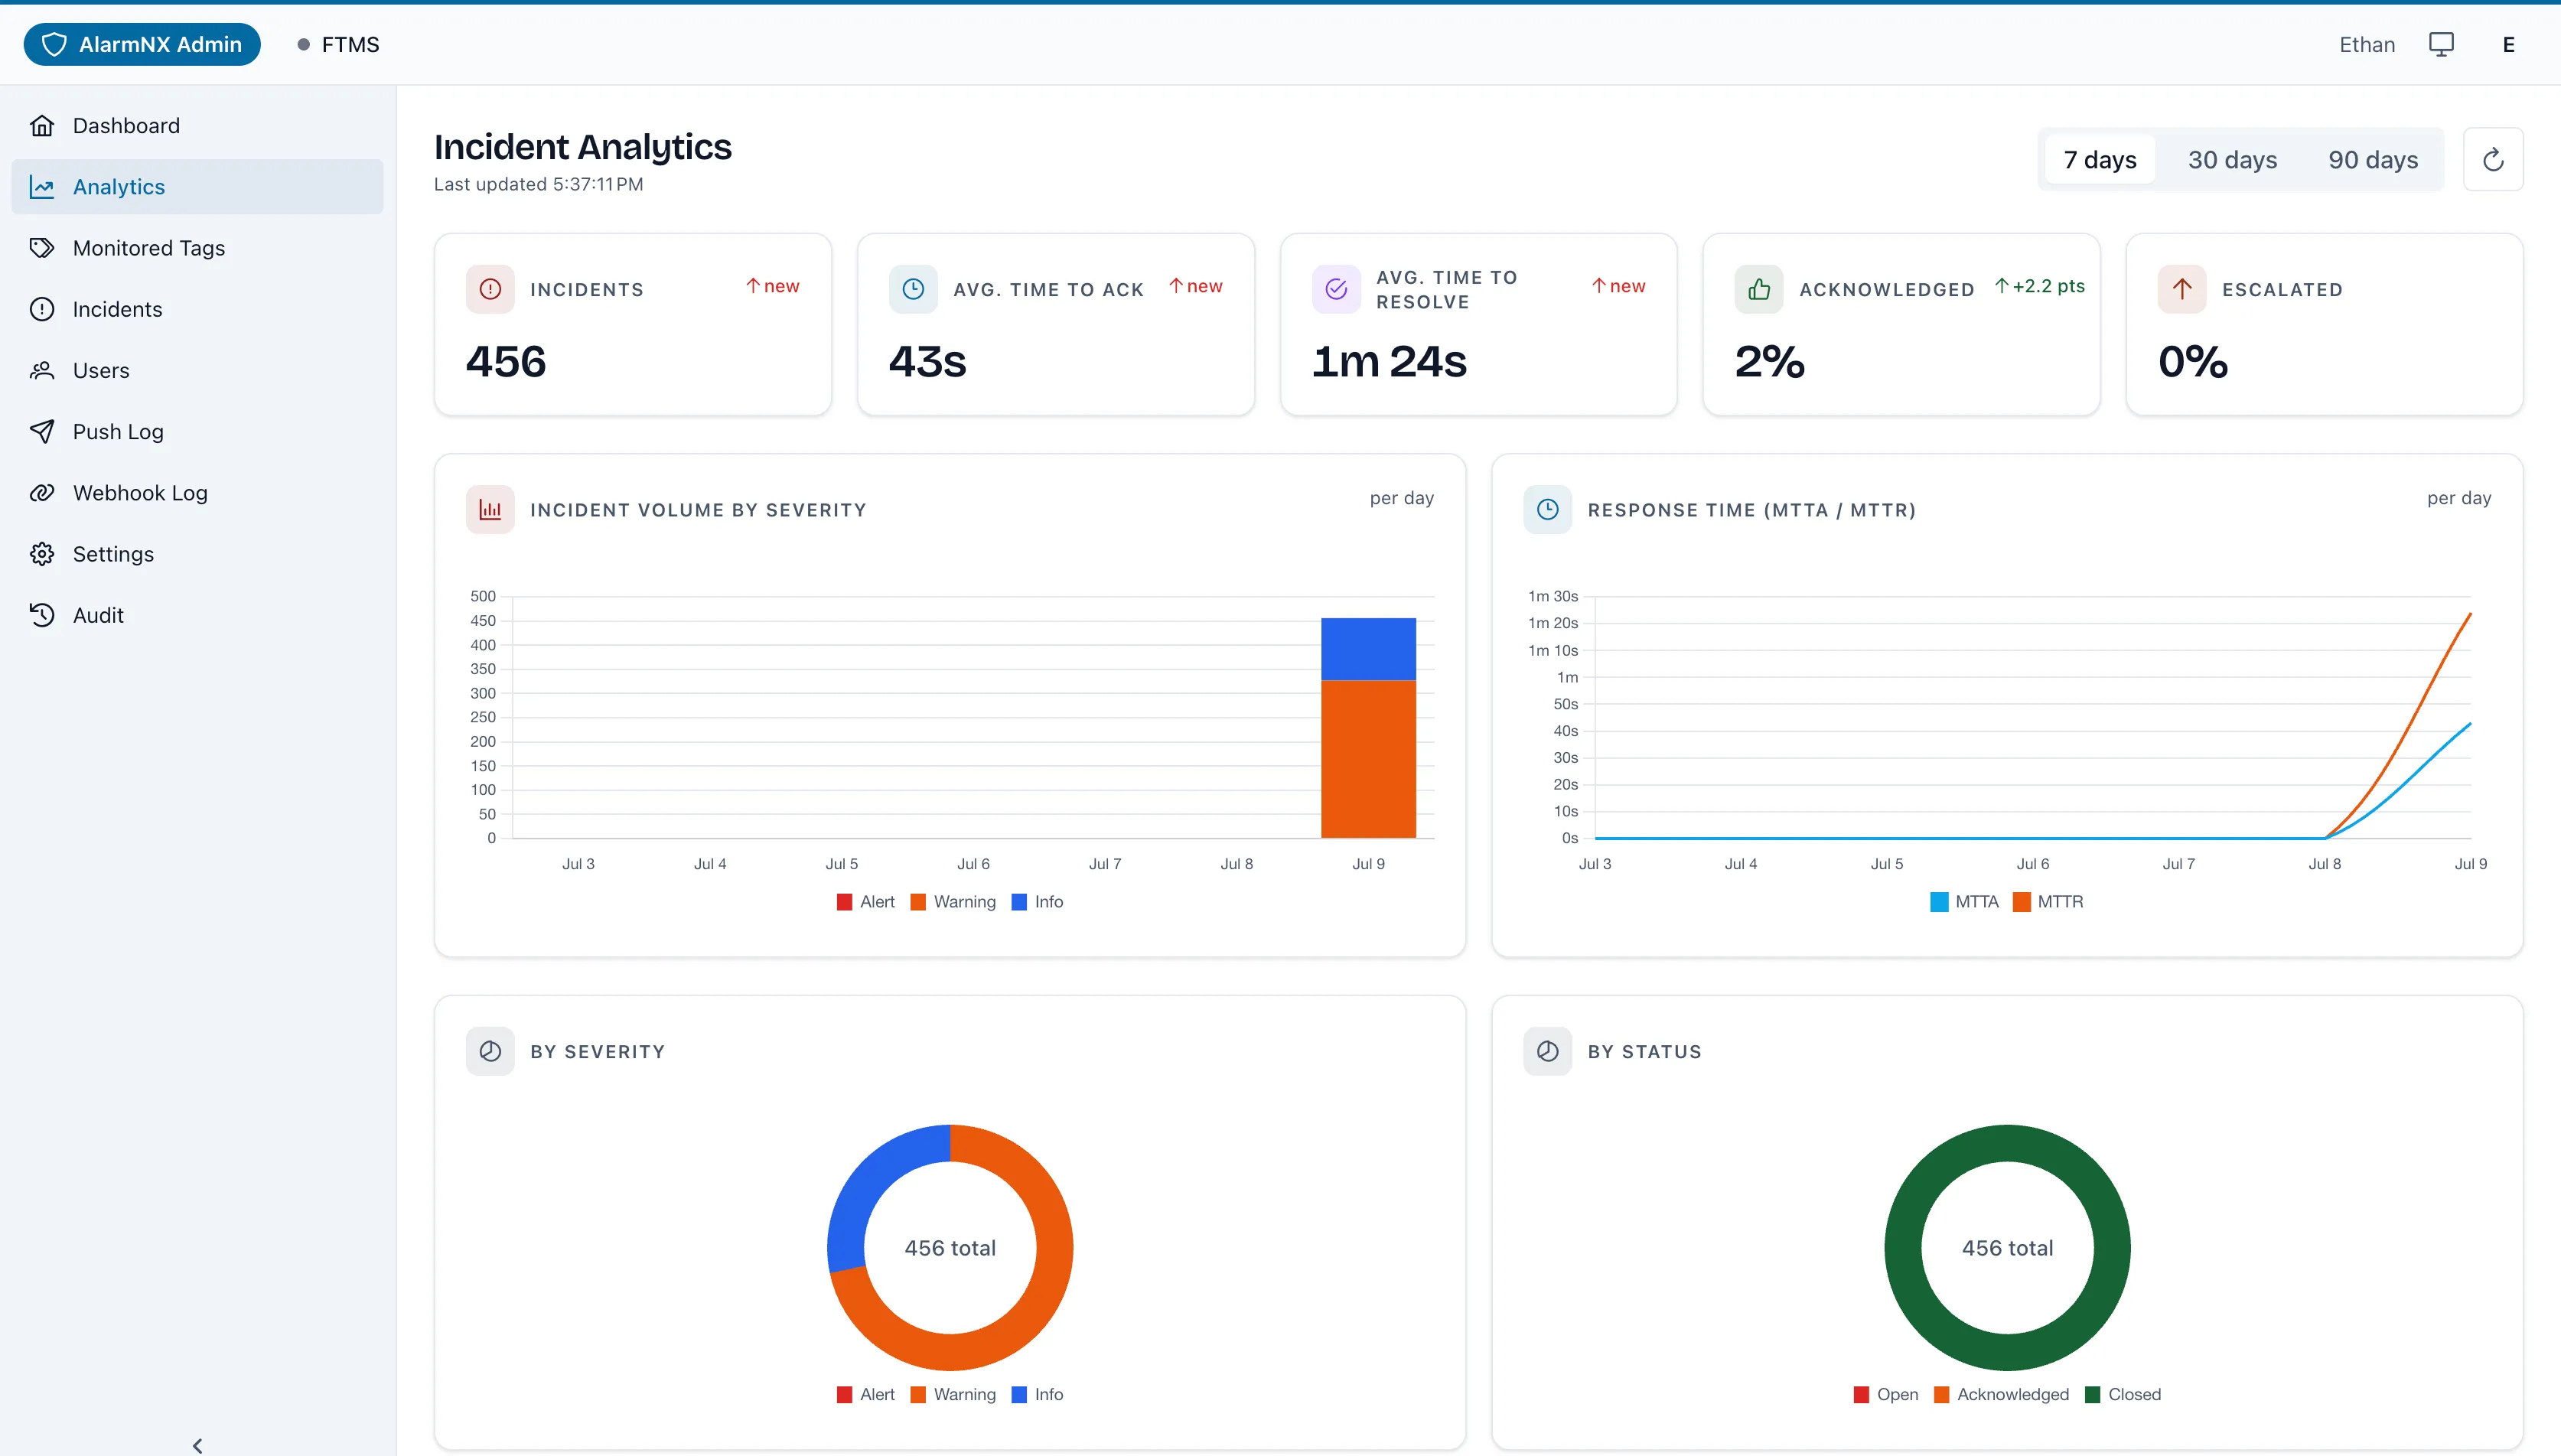The width and height of the screenshot is (2561, 1456).
Task: Click the Push Log paper plane icon
Action: [42, 431]
